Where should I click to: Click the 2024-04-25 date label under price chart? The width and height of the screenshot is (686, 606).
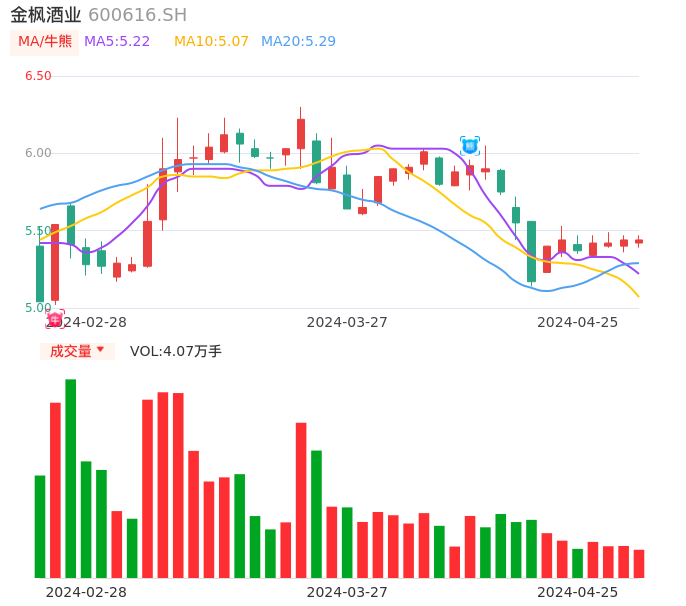(x=578, y=322)
